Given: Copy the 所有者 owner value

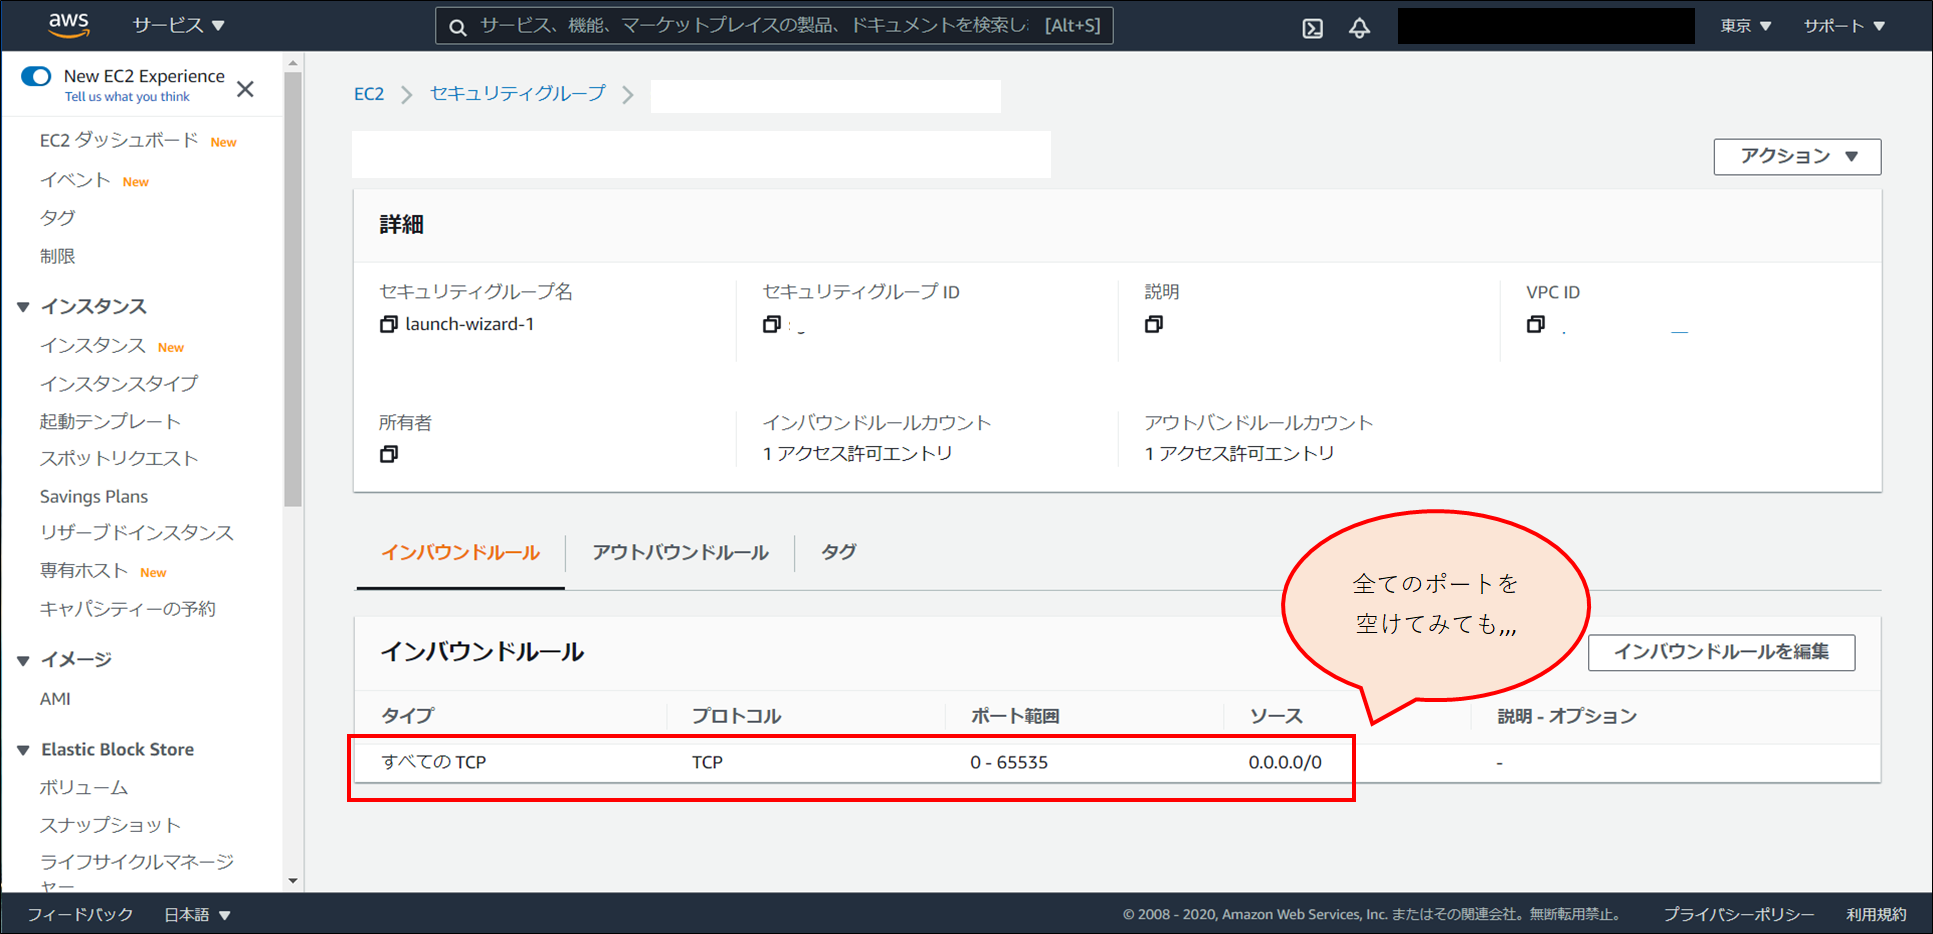Looking at the screenshot, I should click(x=389, y=454).
